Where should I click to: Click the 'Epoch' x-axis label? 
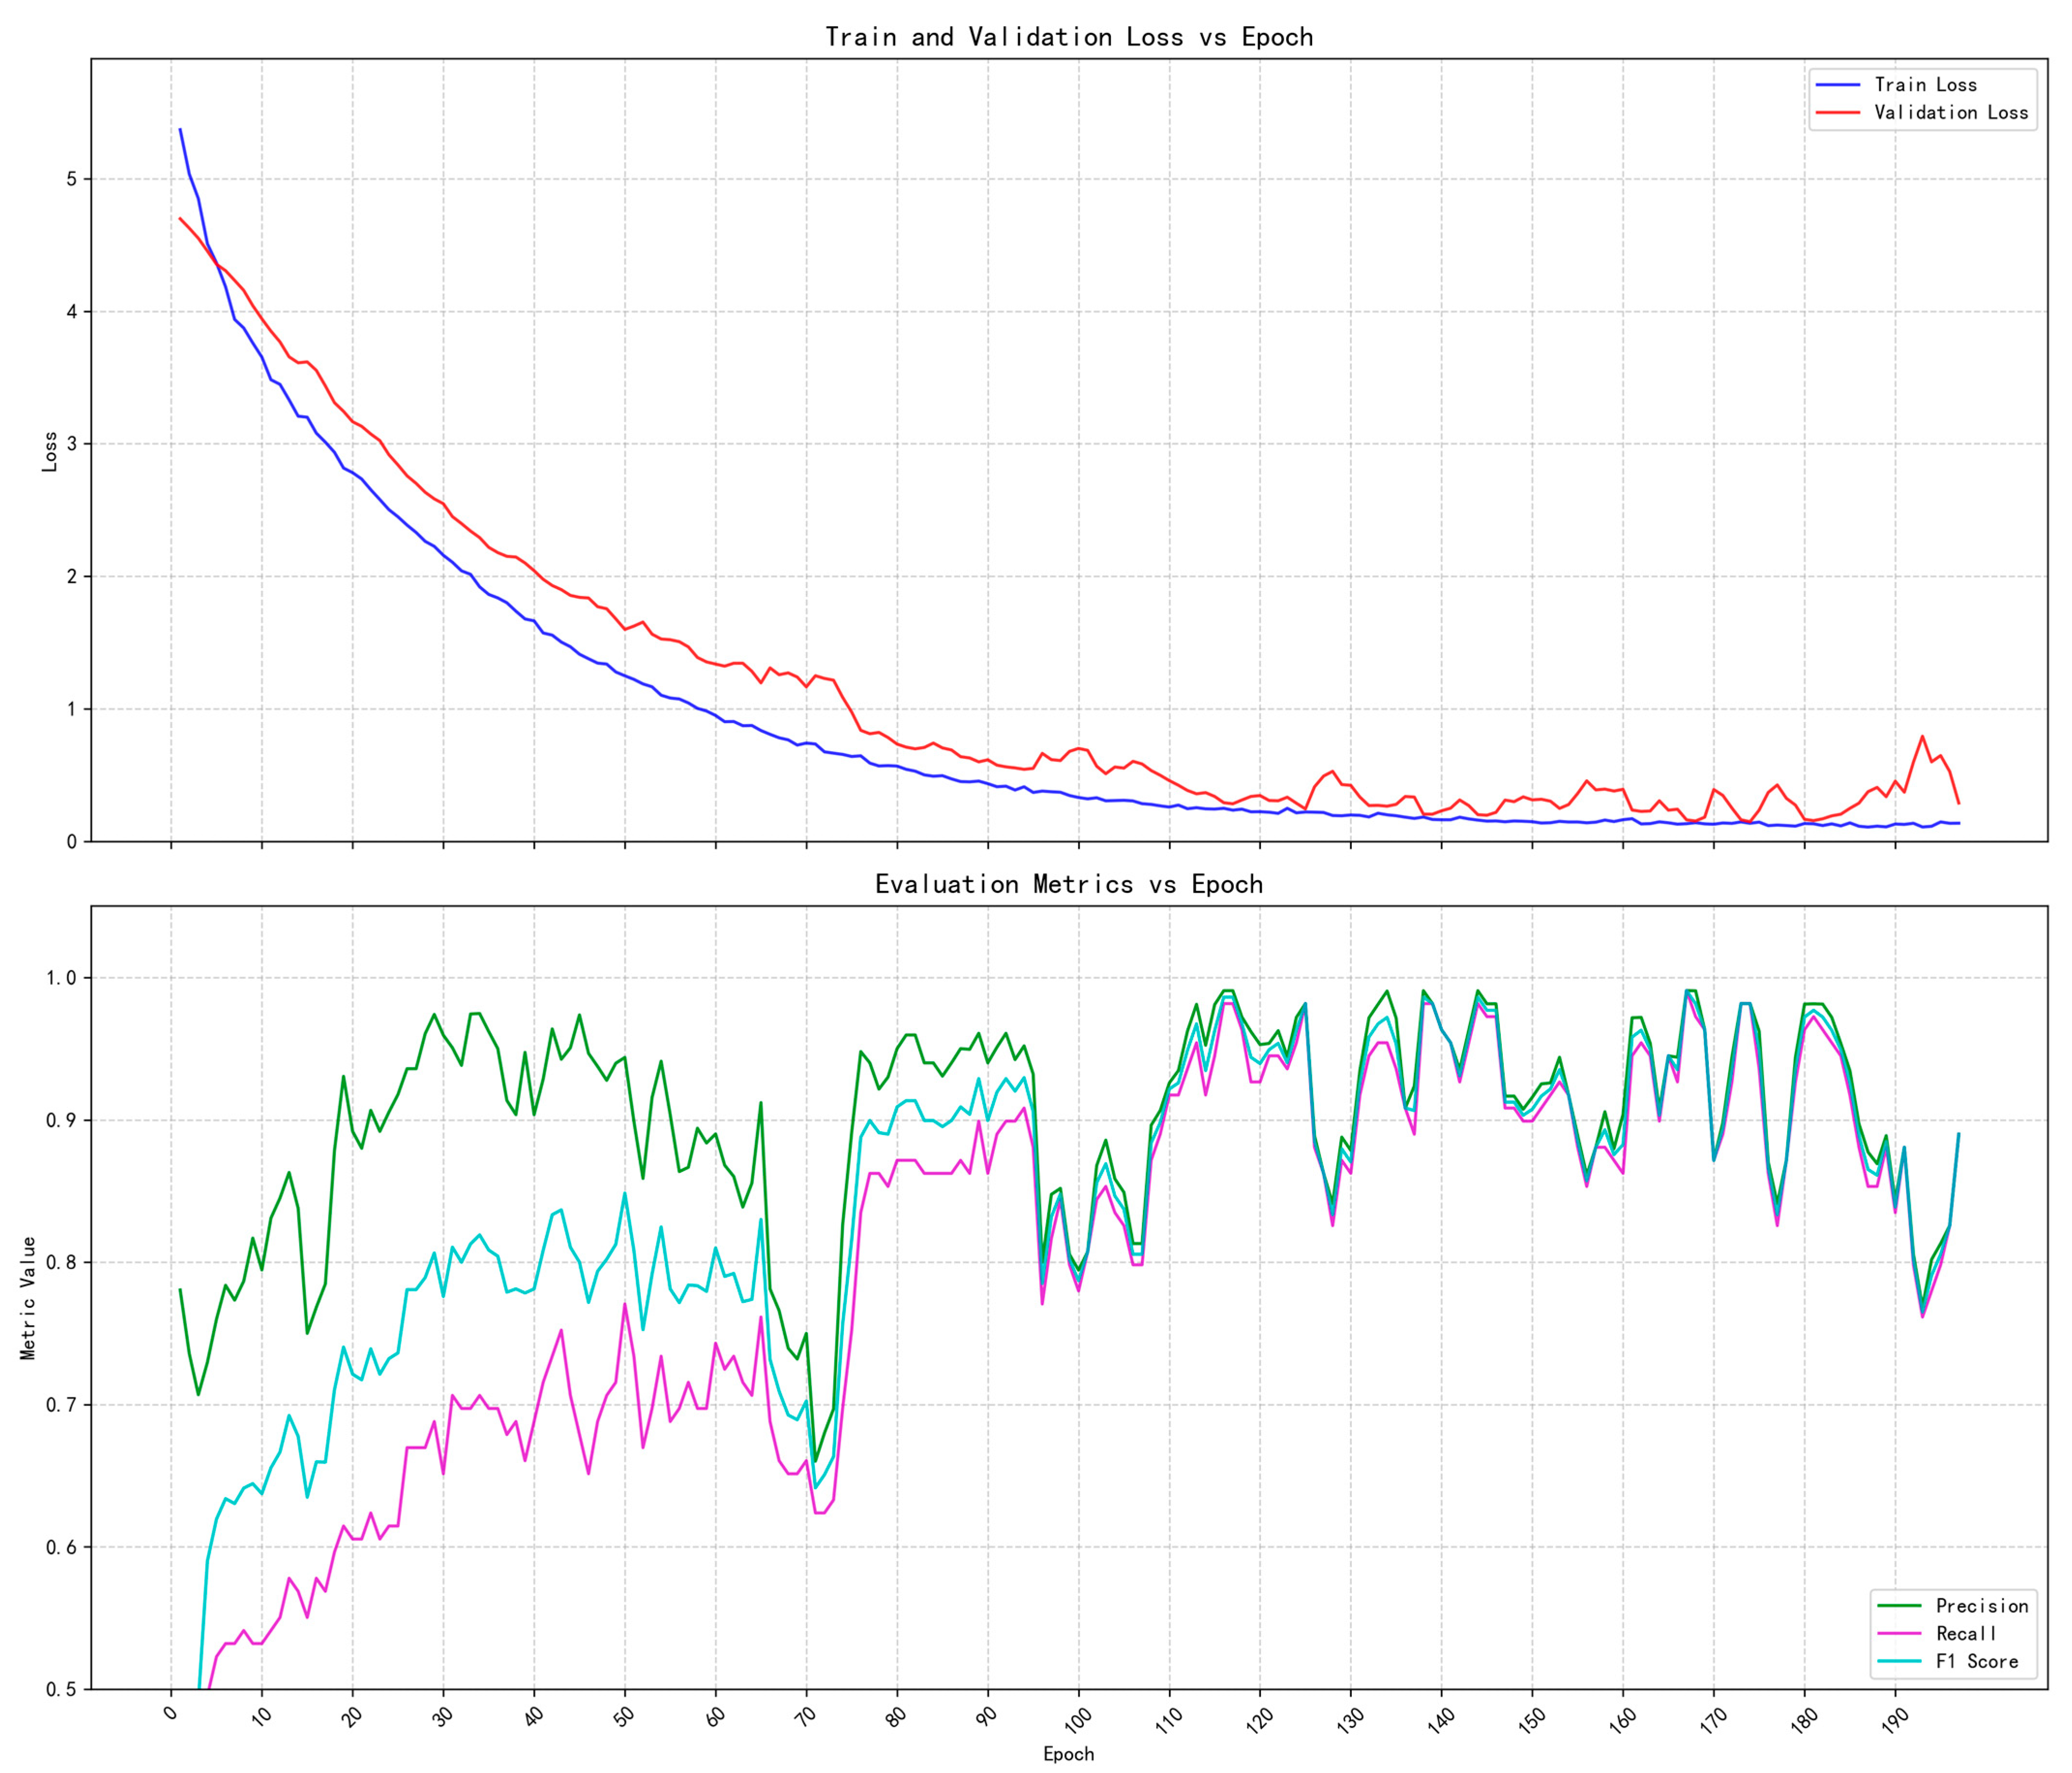1068,1754
